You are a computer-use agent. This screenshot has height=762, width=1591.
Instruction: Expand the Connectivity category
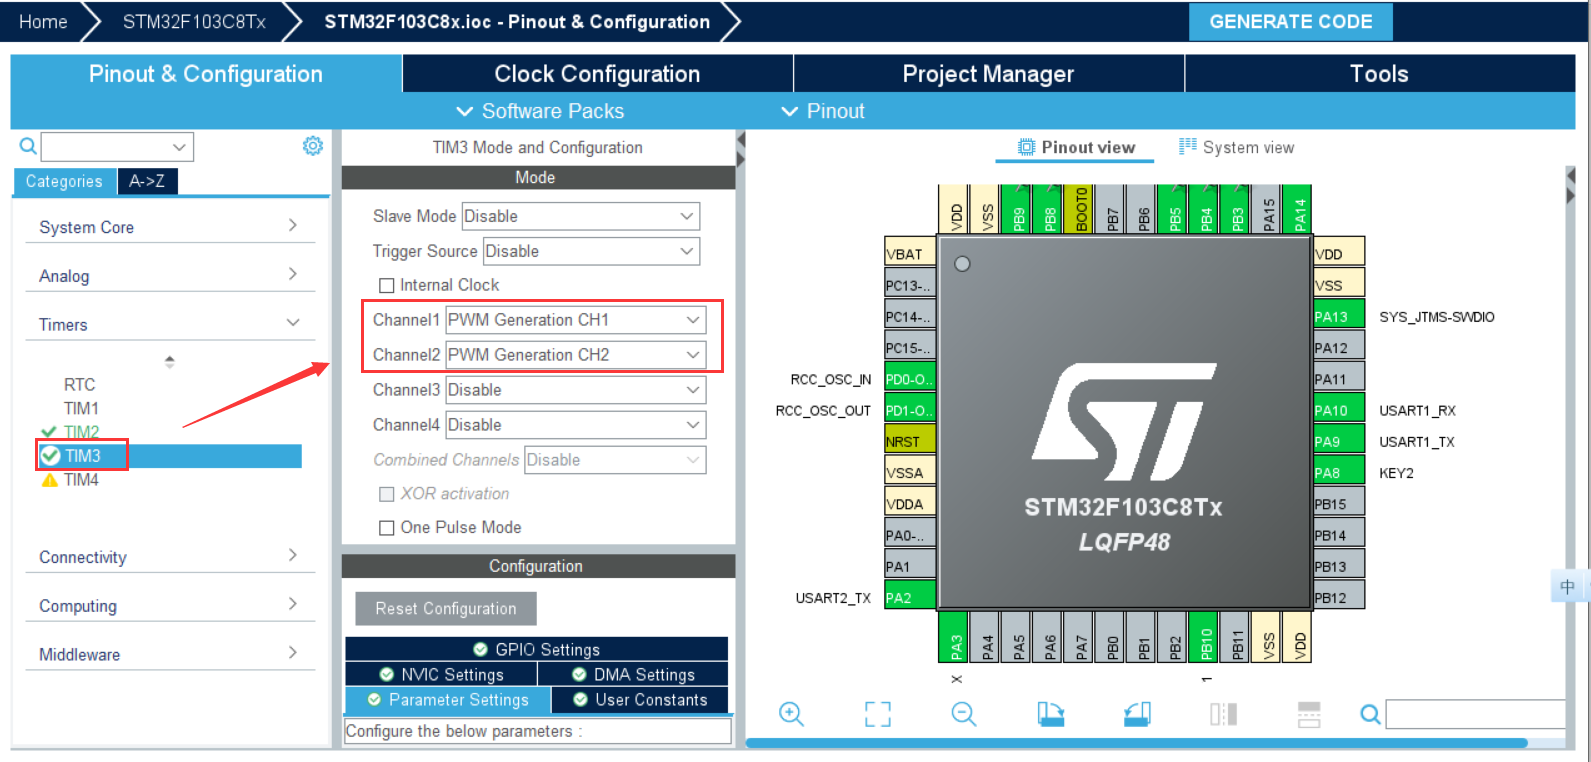click(169, 557)
